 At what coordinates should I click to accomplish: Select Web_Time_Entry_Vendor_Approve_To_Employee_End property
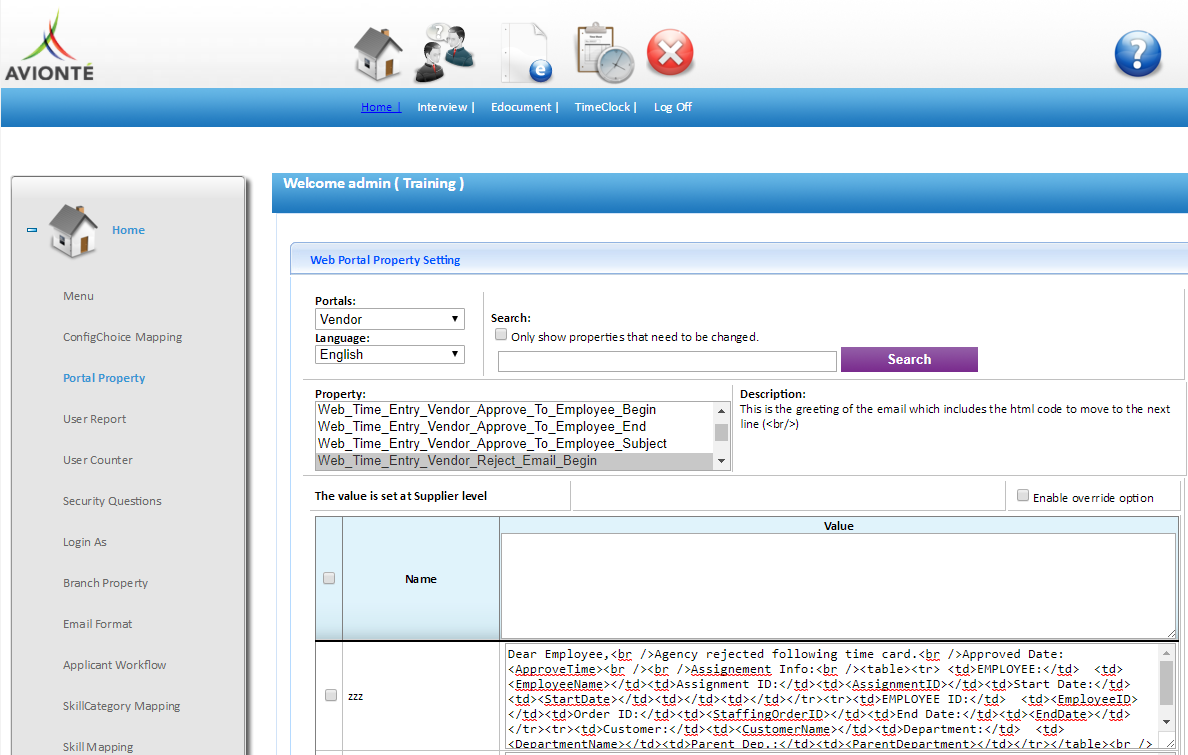click(514, 426)
